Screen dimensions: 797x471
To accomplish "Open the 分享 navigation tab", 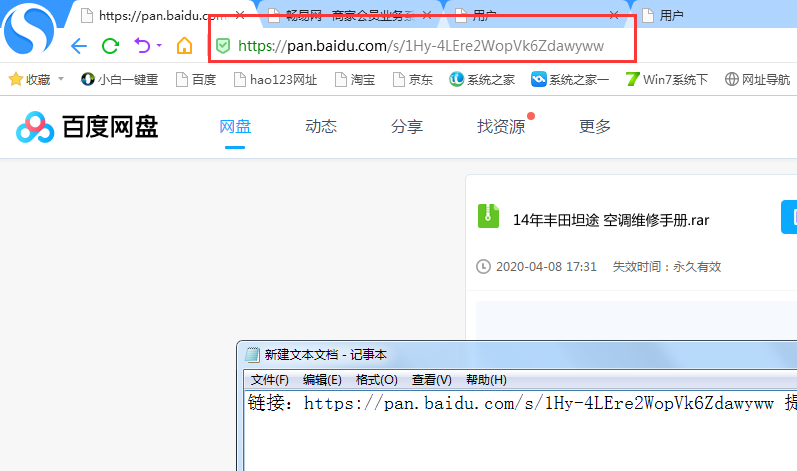I will 407,127.
